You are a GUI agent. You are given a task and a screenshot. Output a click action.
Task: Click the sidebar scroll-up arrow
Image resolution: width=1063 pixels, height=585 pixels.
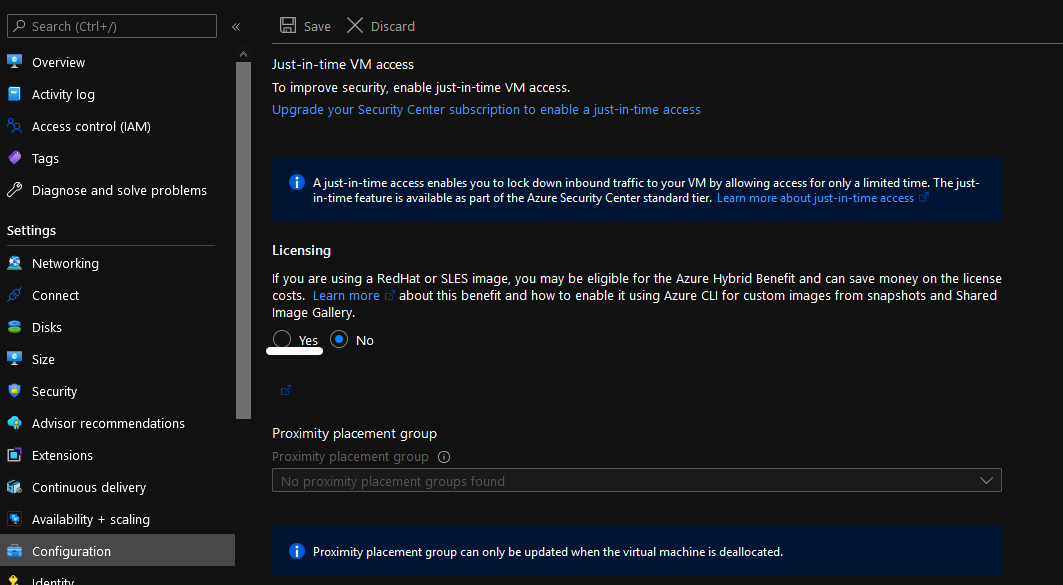coord(243,54)
